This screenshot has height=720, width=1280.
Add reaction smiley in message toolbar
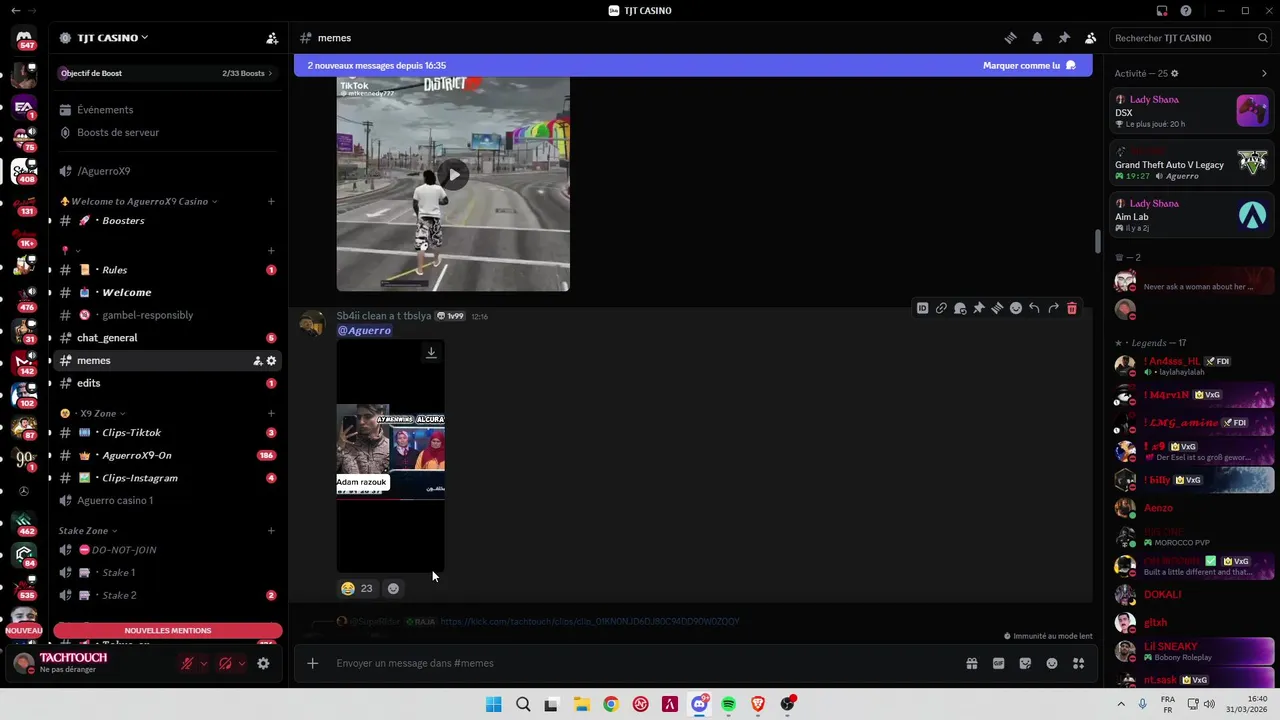tap(1016, 308)
